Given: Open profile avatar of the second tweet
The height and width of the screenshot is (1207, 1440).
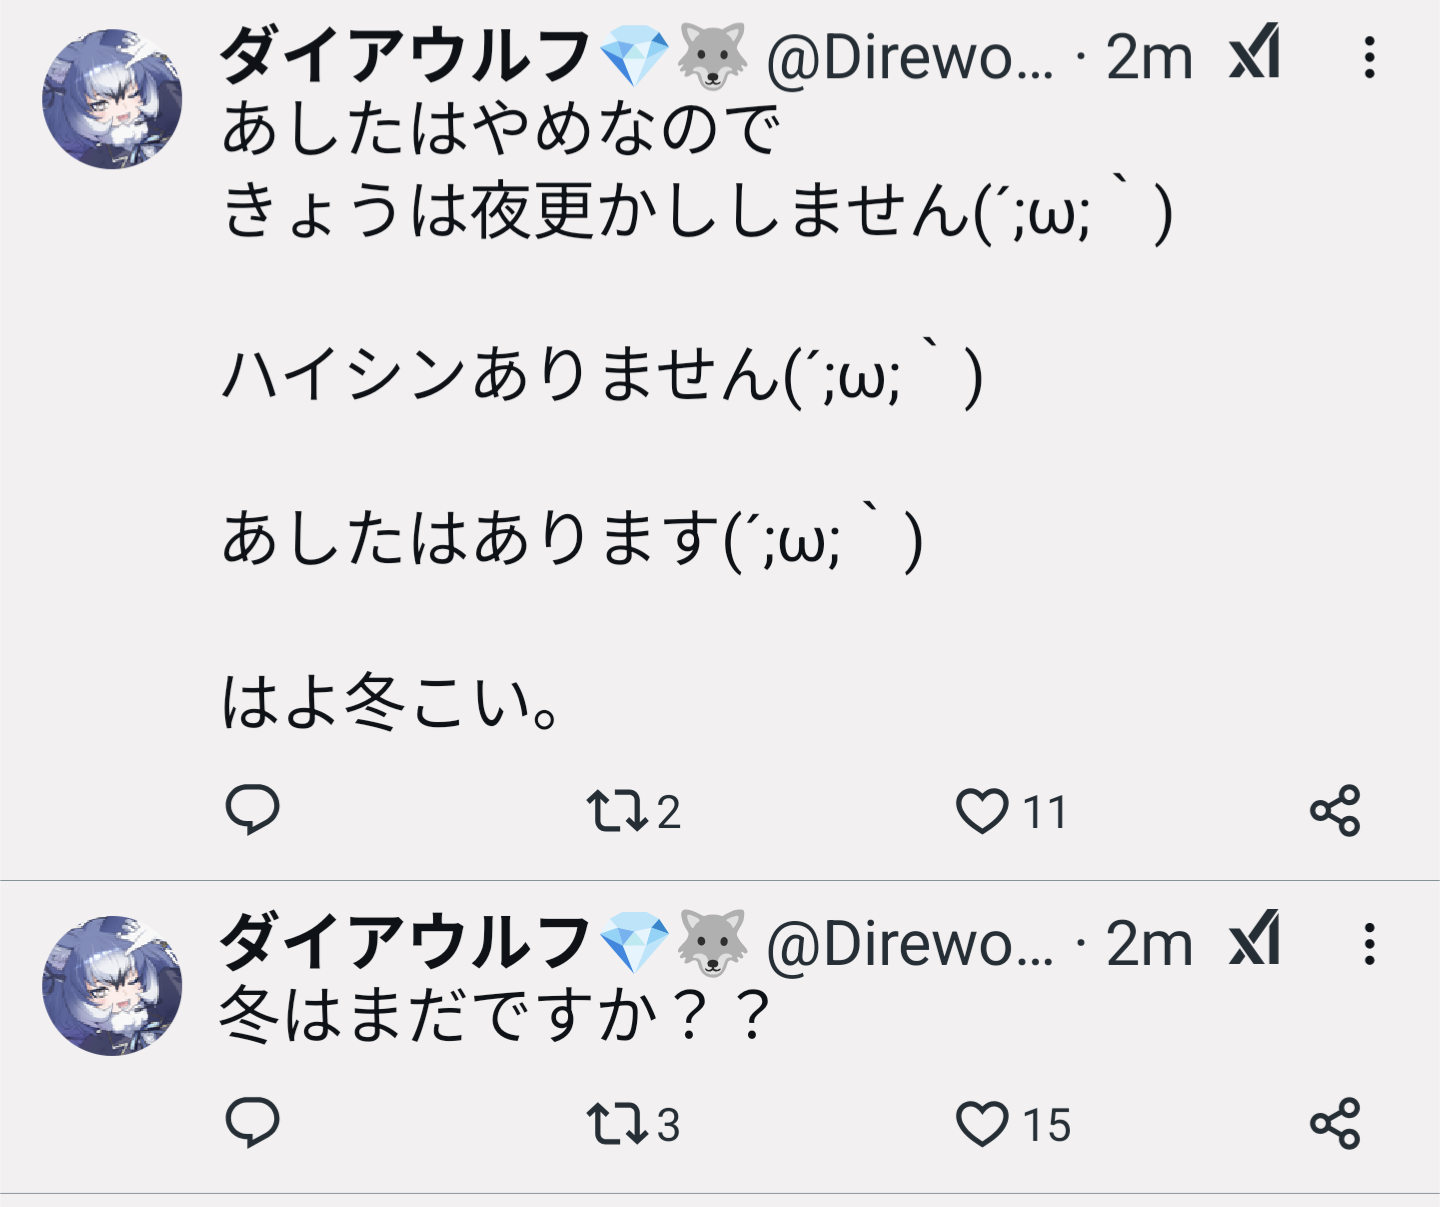Looking at the screenshot, I should pos(112,985).
